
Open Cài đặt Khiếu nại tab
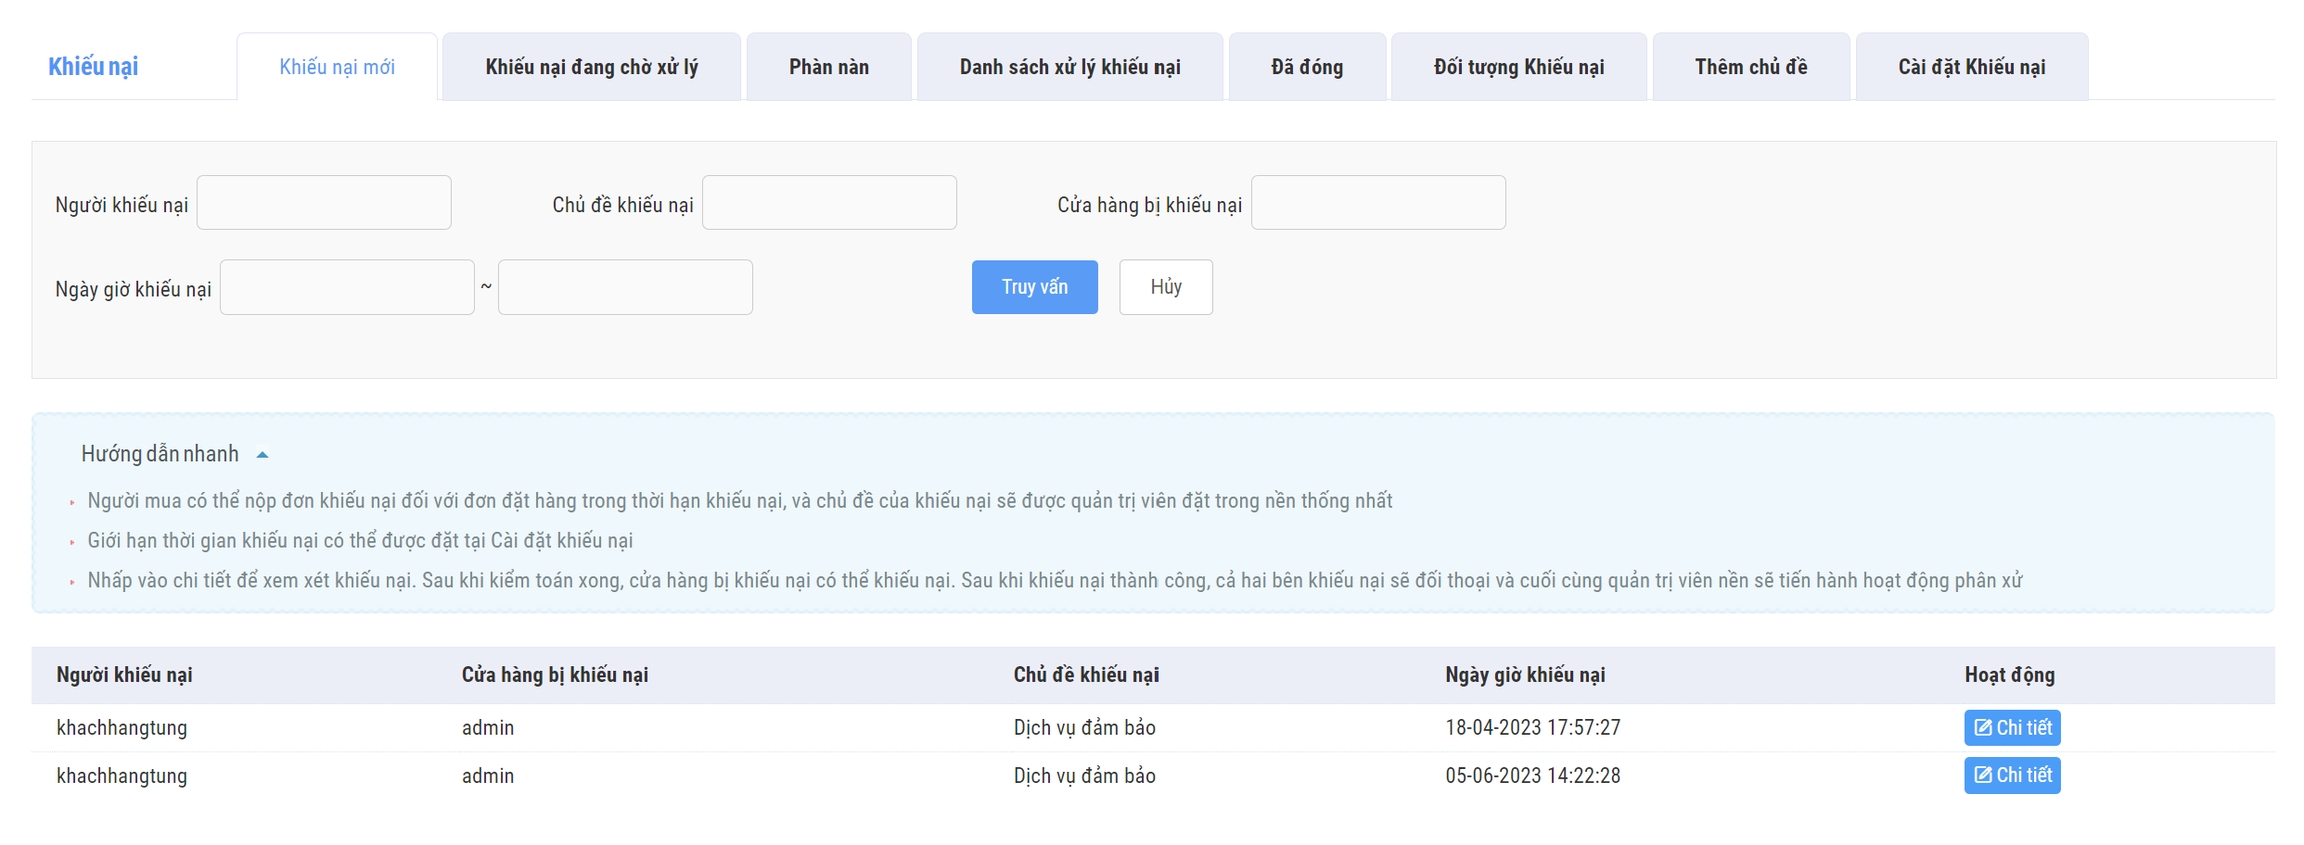click(1971, 67)
